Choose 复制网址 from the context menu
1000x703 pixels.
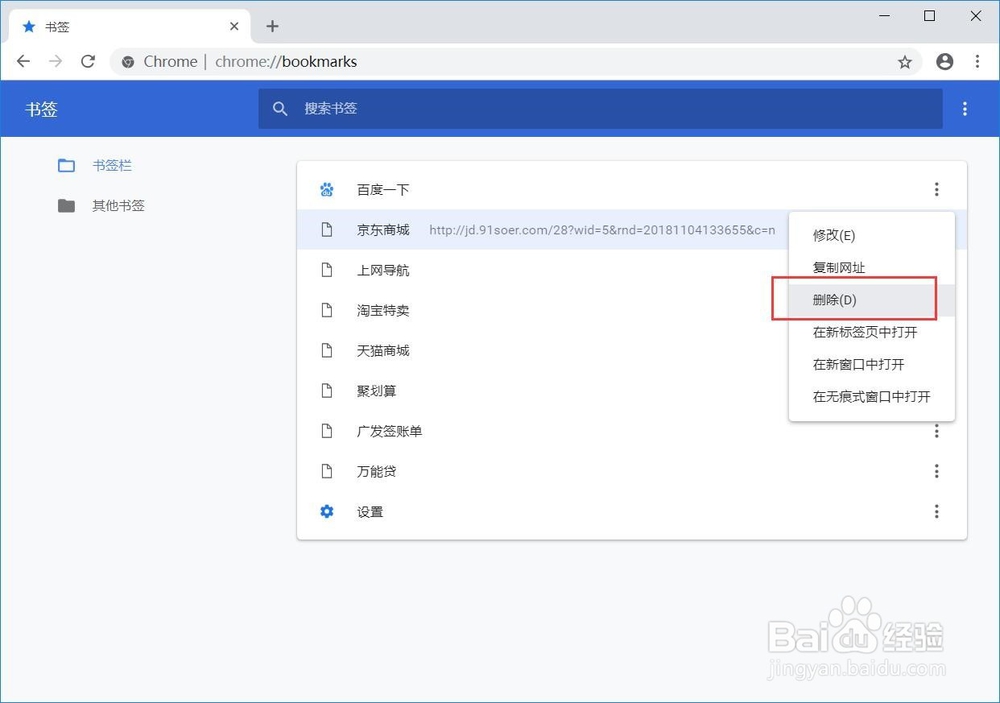pyautogui.click(x=871, y=268)
